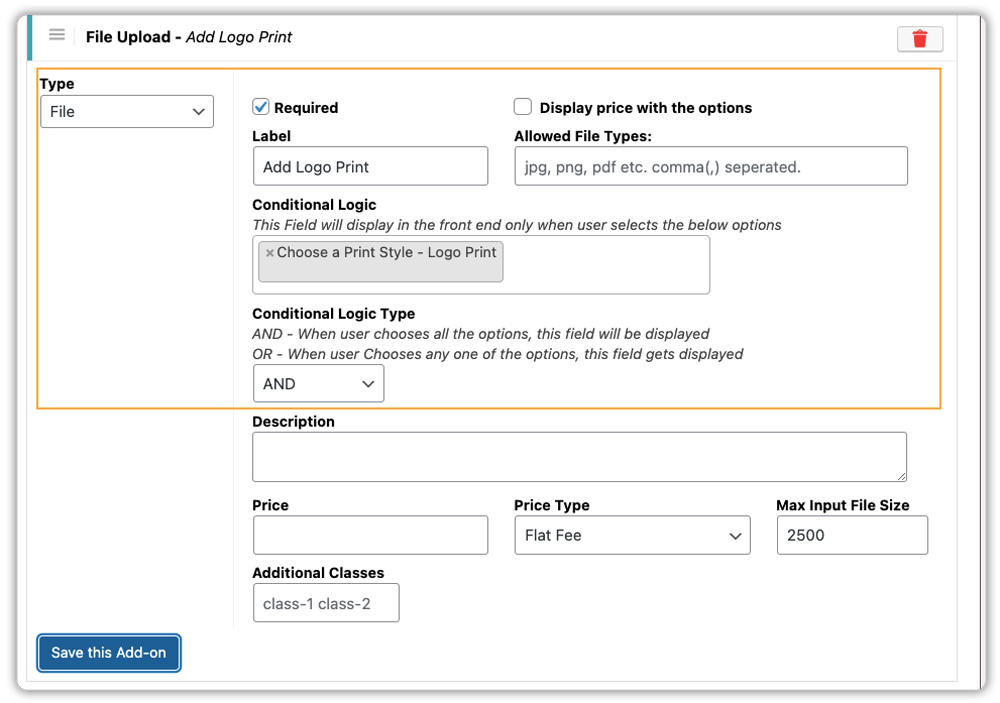
Task: Click the italic Add Logo Print header subtitle
Action: pyautogui.click(x=239, y=37)
